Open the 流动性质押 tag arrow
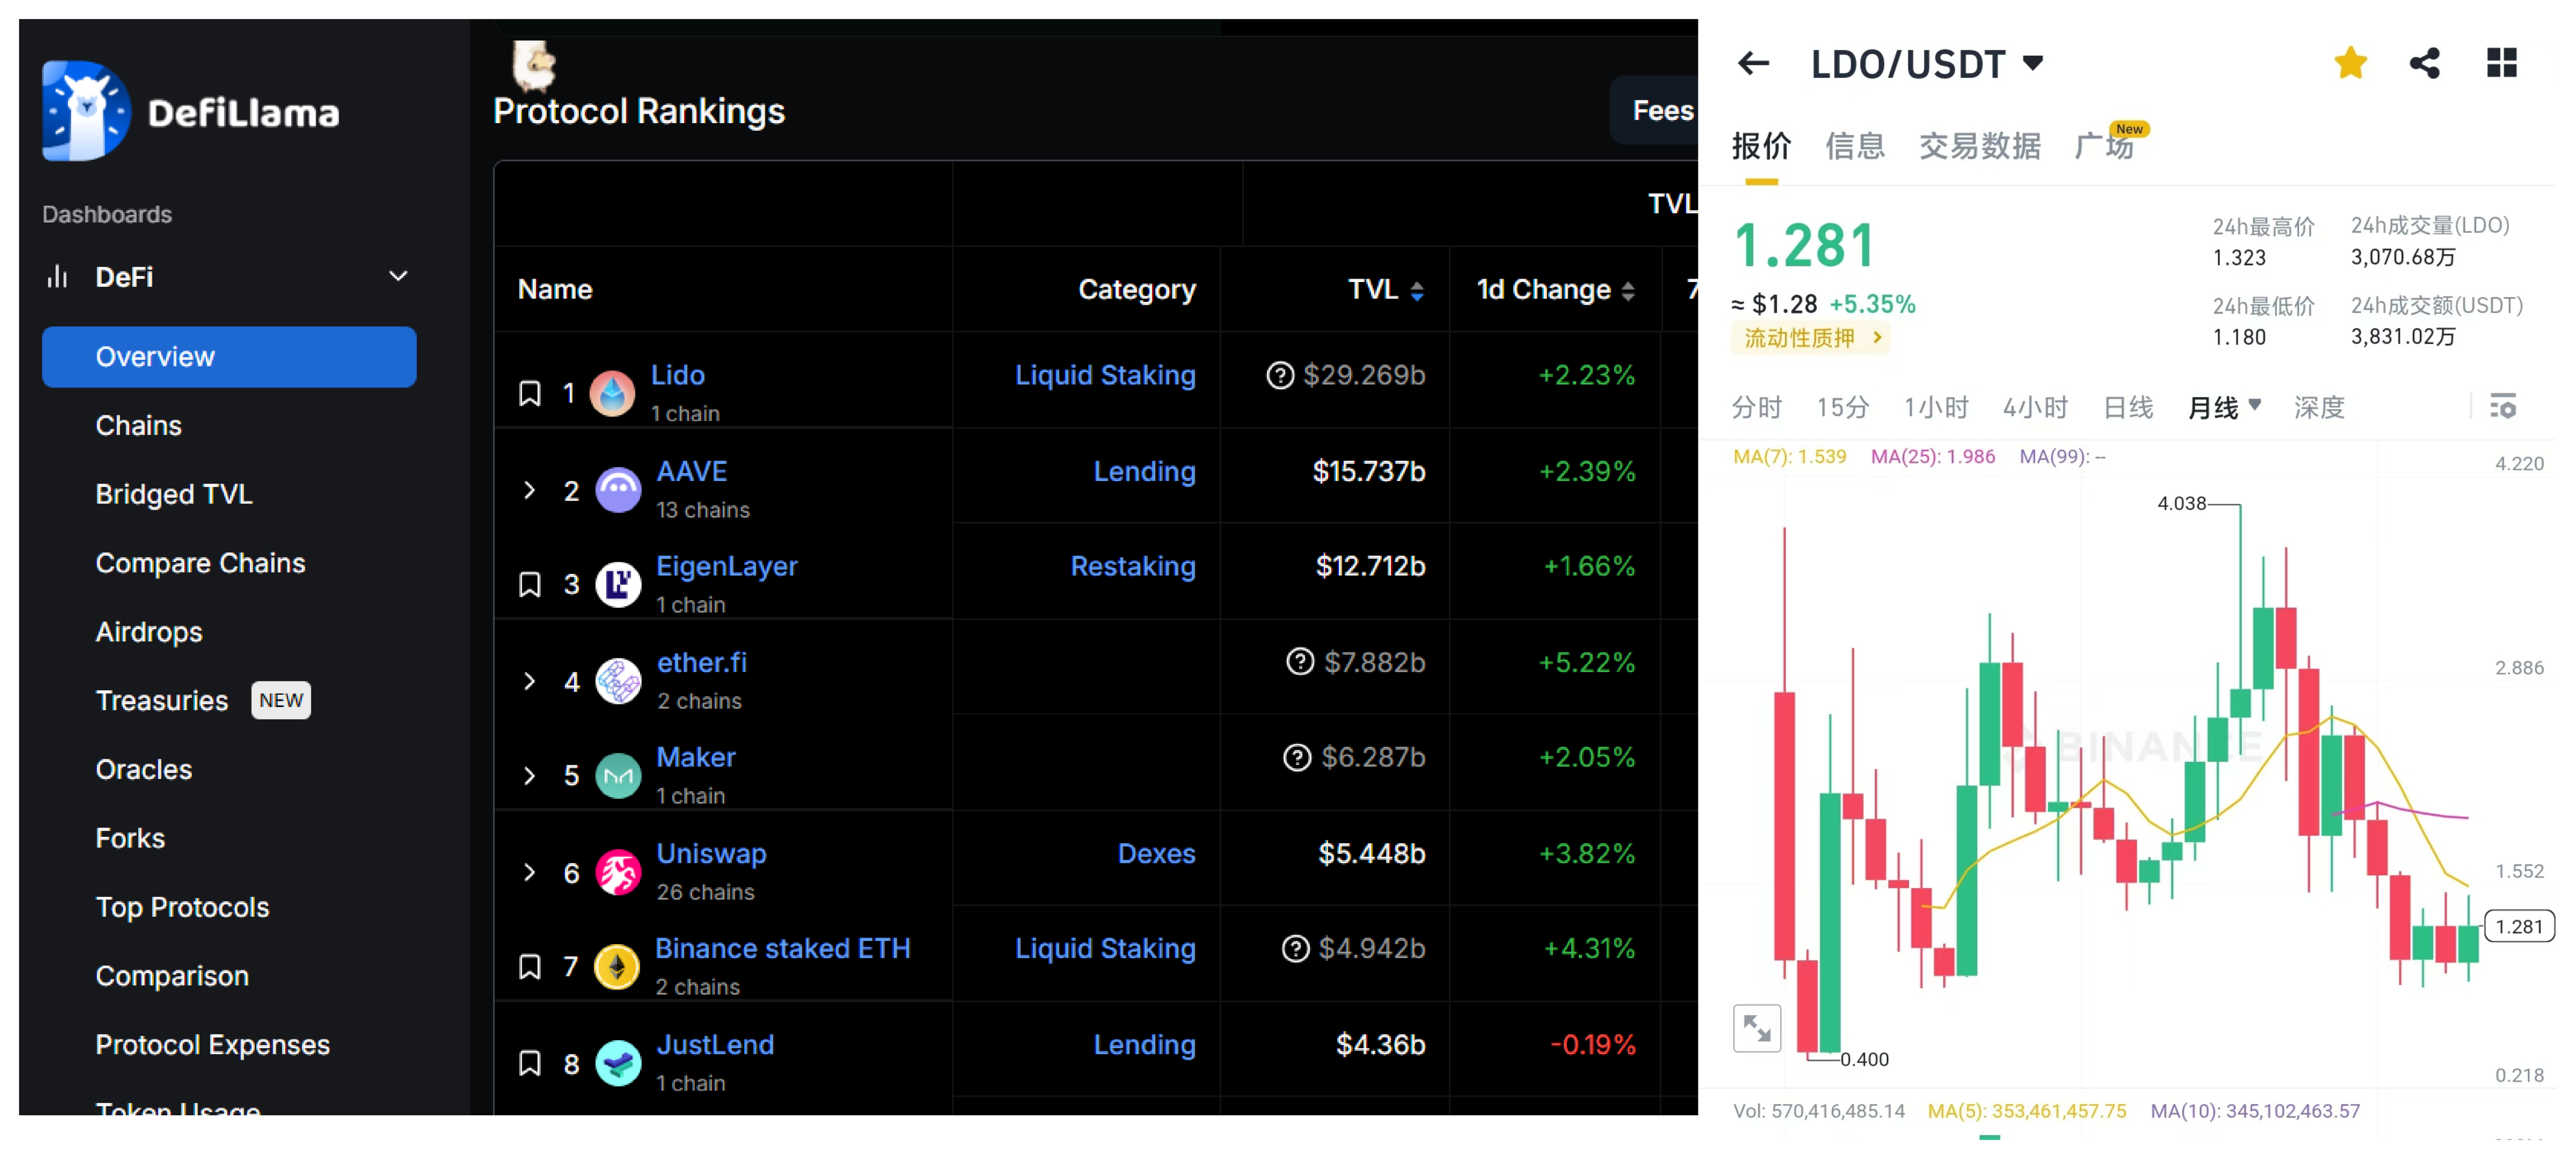The width and height of the screenshot is (2576, 1159). tap(1877, 338)
